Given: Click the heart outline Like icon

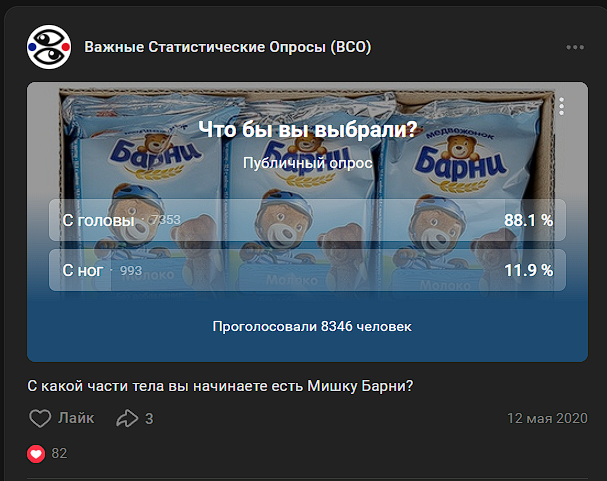Looking at the screenshot, I should [x=40, y=418].
